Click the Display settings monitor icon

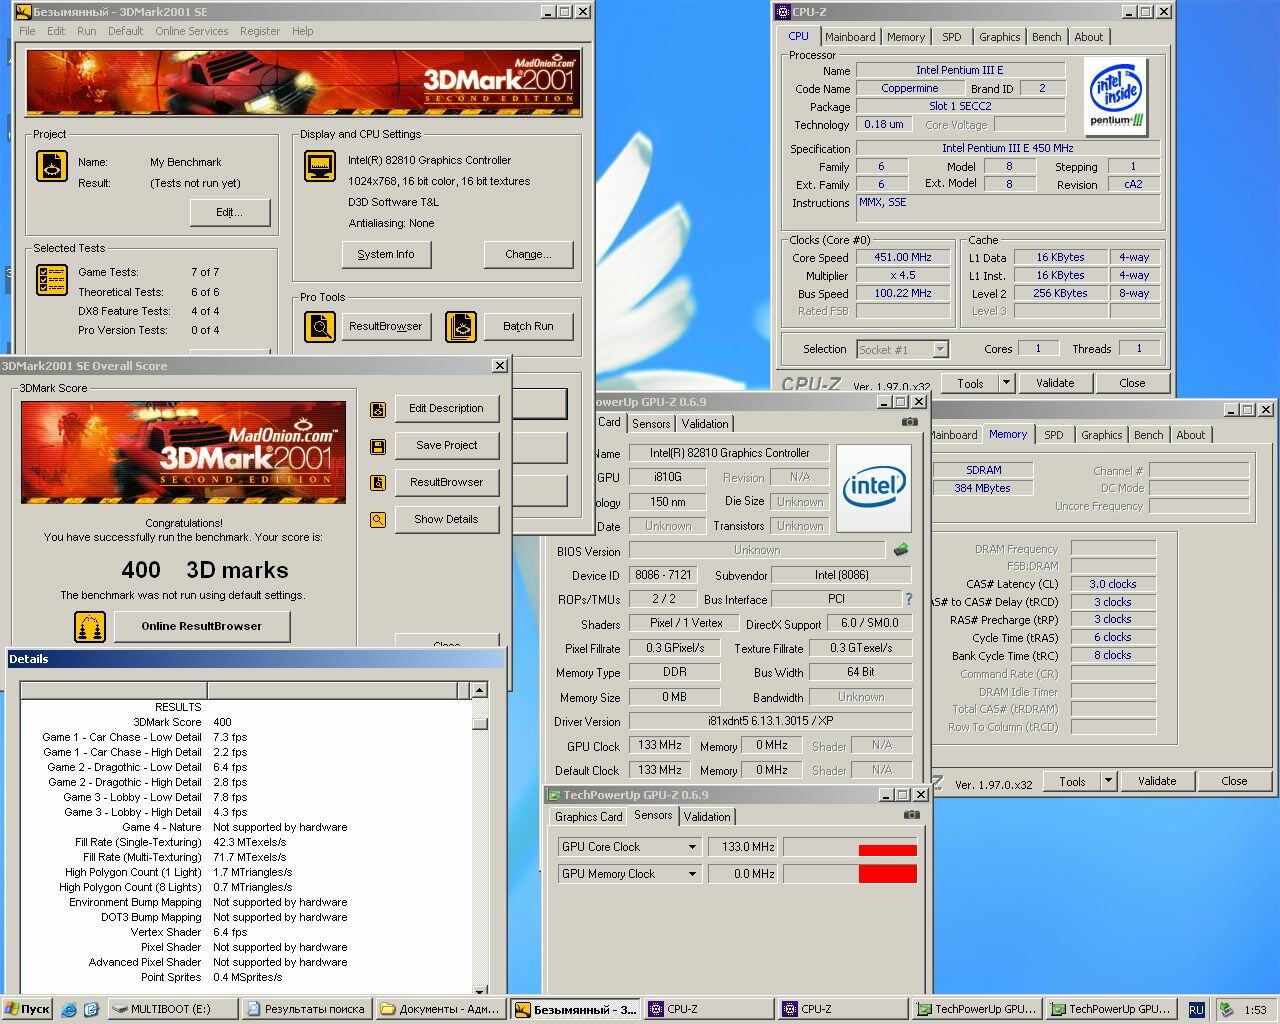pyautogui.click(x=320, y=166)
